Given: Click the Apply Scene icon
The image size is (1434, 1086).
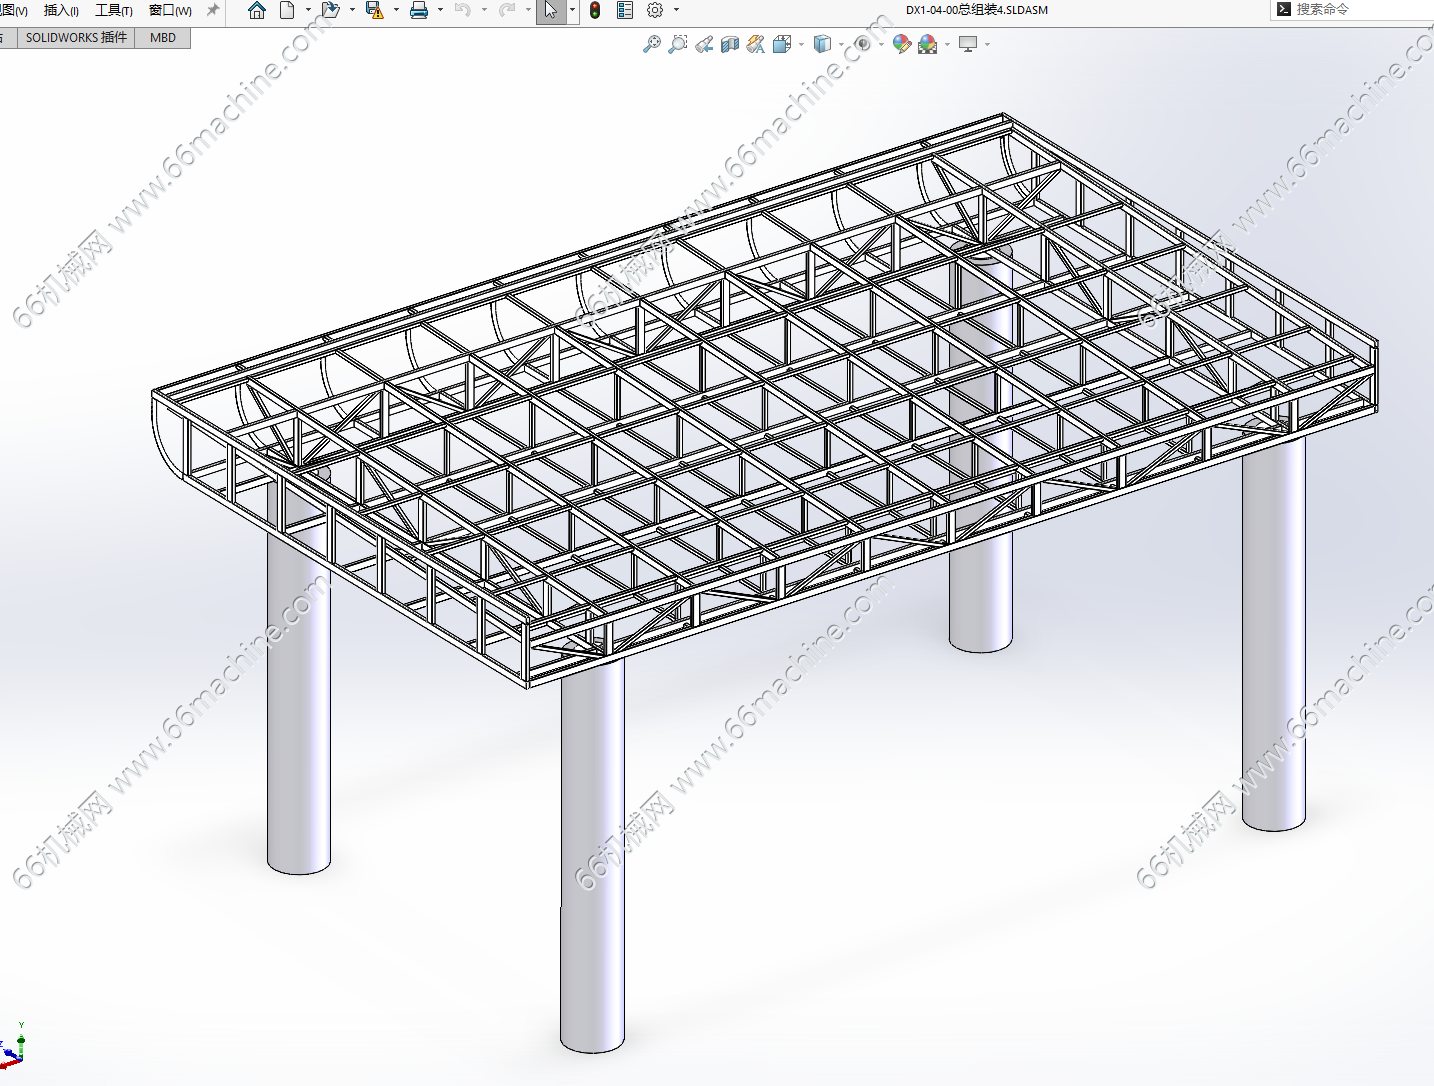Looking at the screenshot, I should tap(928, 44).
